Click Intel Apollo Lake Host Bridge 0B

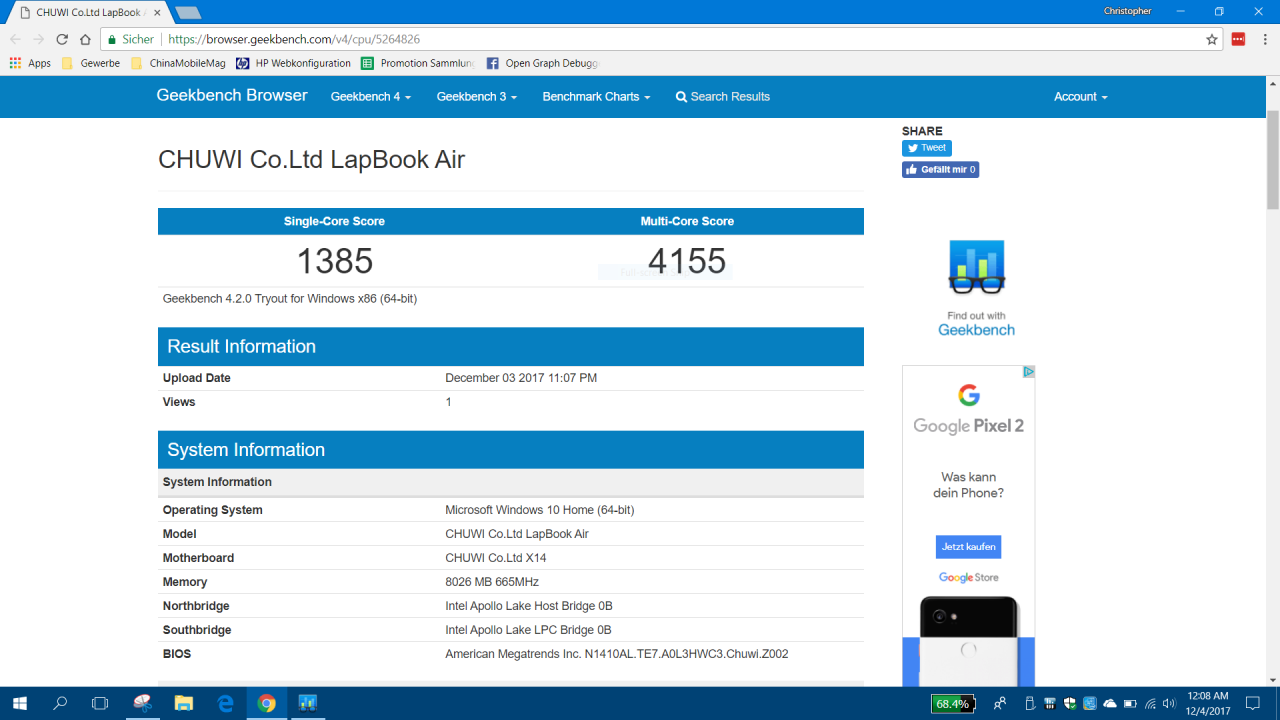pos(528,606)
